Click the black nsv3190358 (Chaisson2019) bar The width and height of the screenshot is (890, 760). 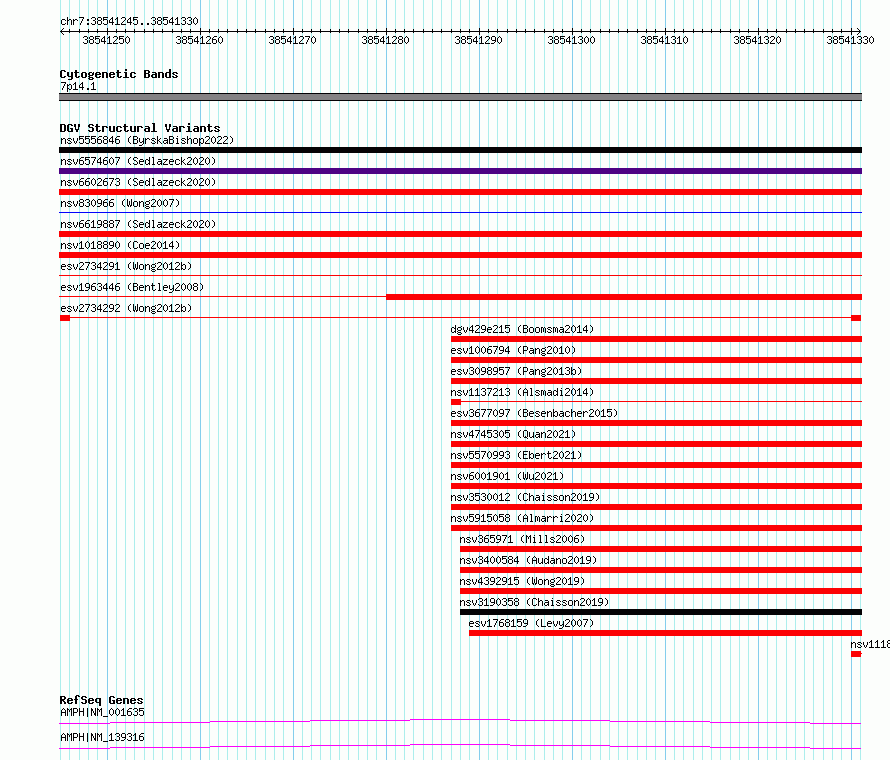(x=661, y=612)
